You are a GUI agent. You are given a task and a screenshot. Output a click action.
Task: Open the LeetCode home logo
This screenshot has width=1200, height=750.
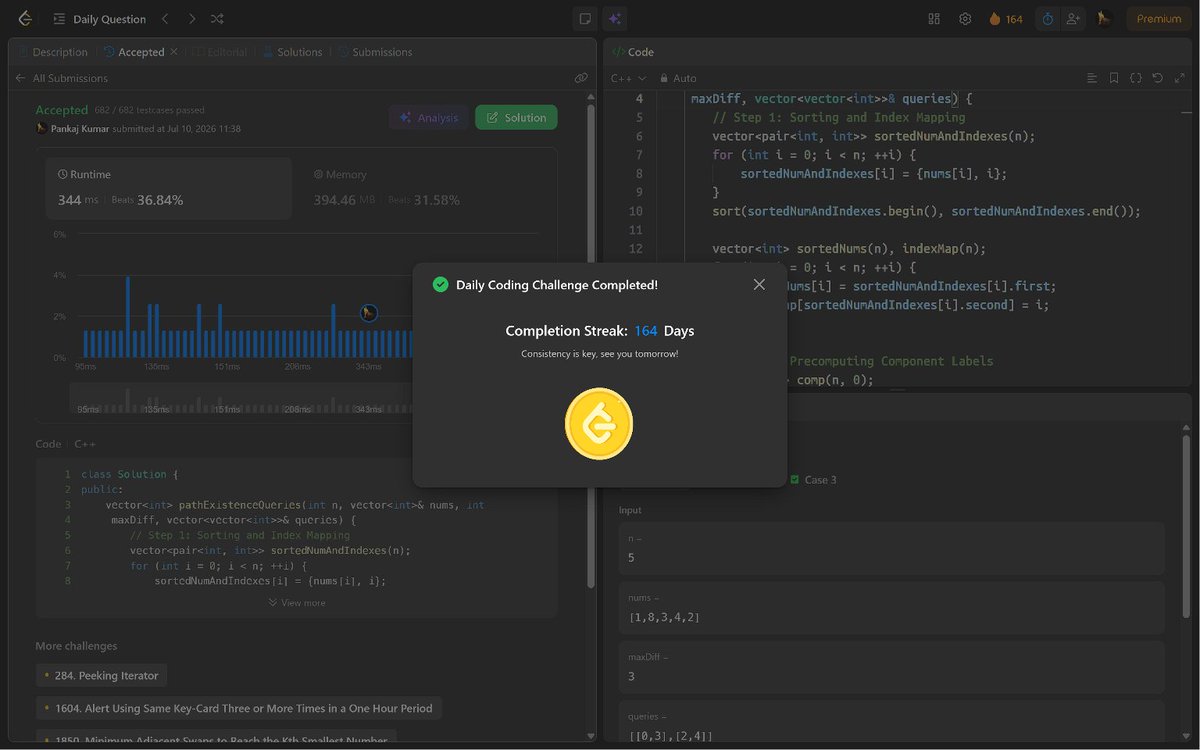pos(24,19)
